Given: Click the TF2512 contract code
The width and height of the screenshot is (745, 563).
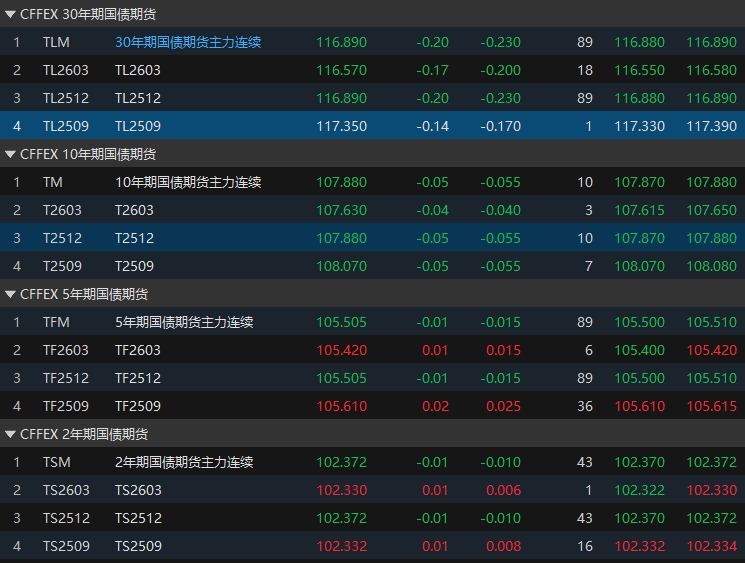Looking at the screenshot, I should click(66, 378).
